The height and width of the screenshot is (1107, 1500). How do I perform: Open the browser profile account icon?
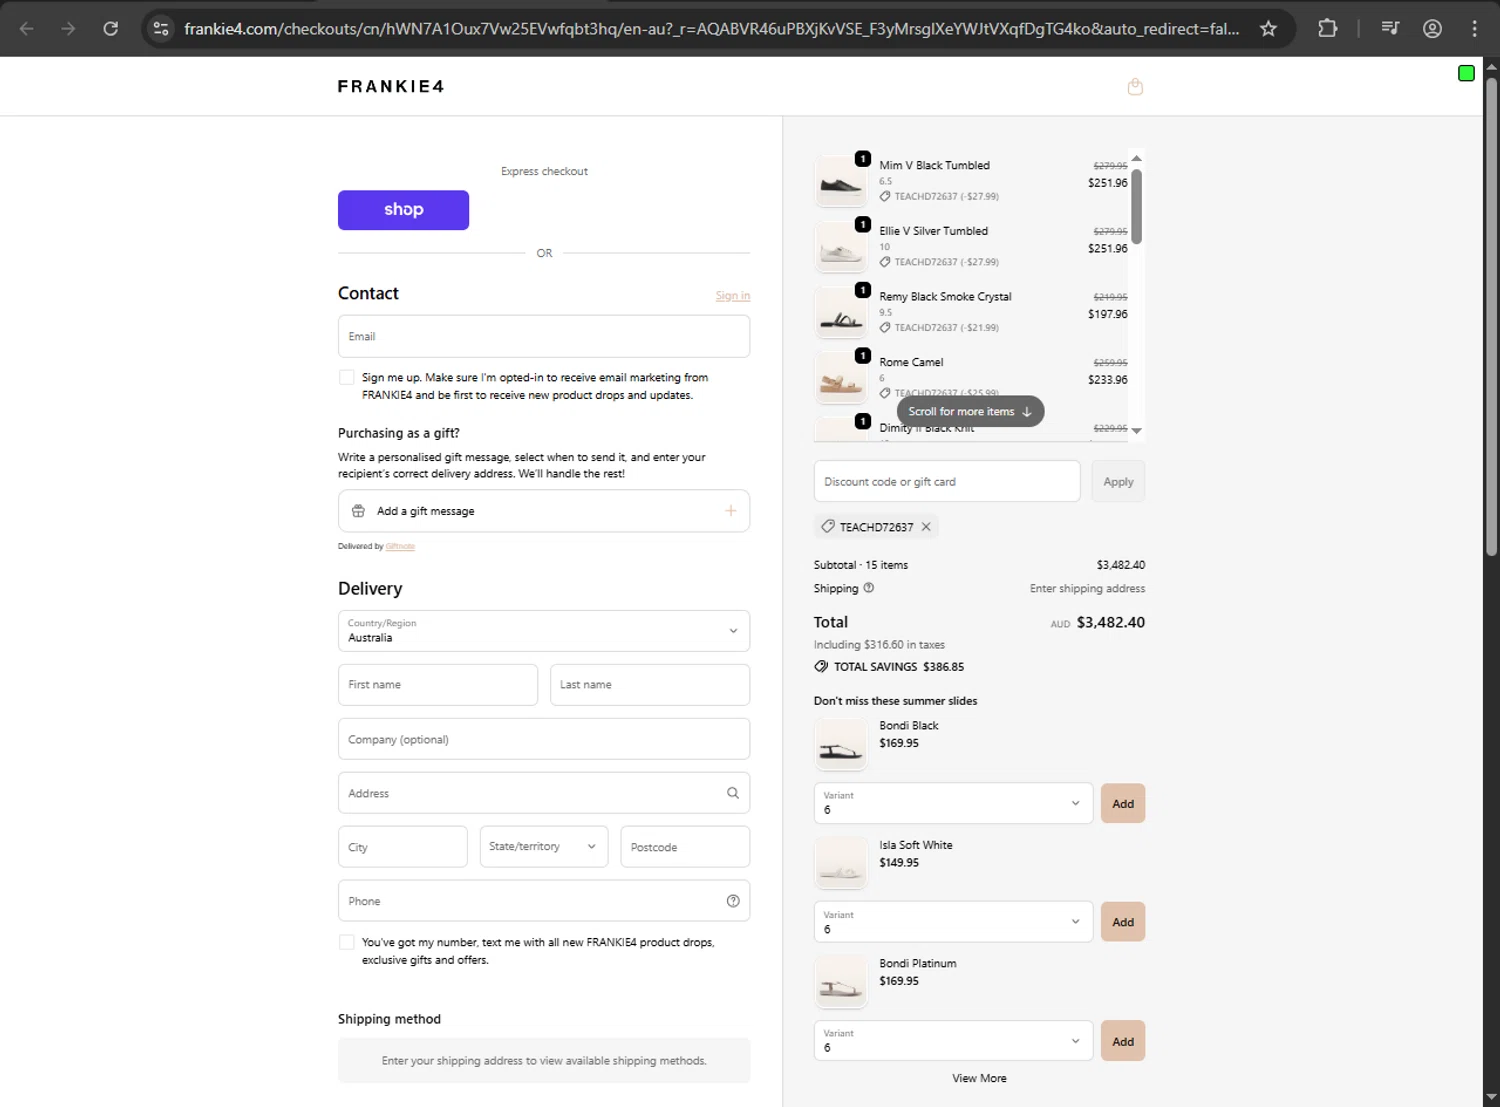coord(1432,29)
